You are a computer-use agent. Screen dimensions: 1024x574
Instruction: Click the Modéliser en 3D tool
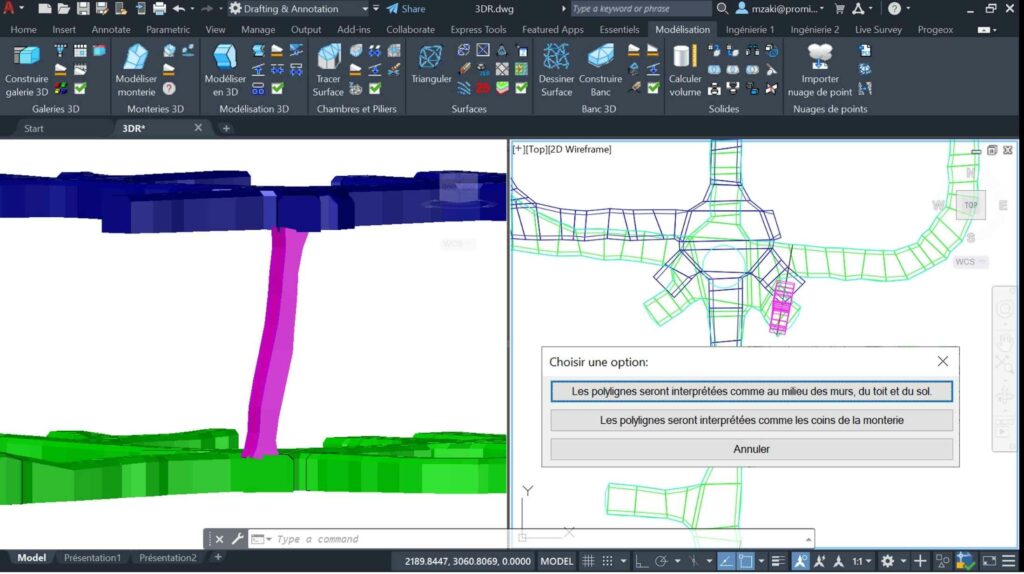click(225, 71)
